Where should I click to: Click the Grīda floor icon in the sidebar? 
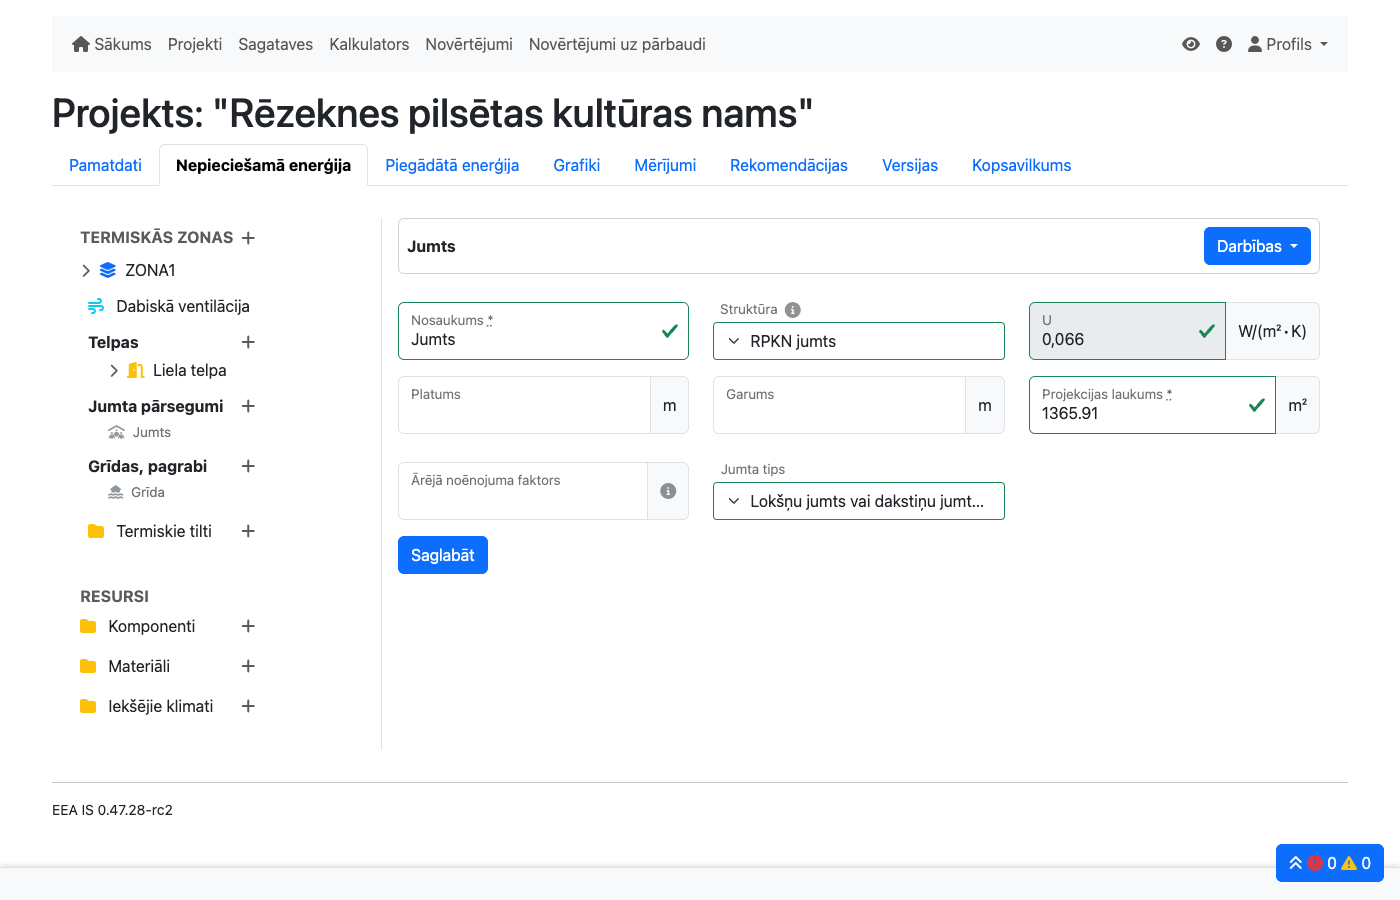pyautogui.click(x=114, y=492)
